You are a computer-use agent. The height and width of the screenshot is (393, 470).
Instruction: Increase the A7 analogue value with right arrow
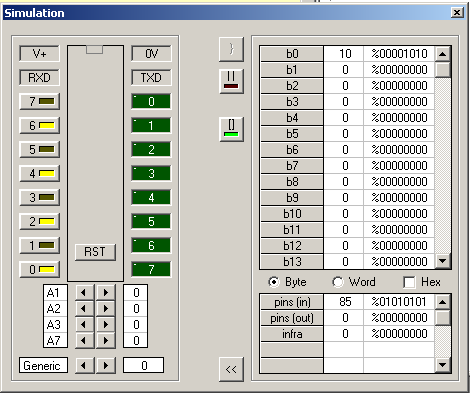pos(106,340)
